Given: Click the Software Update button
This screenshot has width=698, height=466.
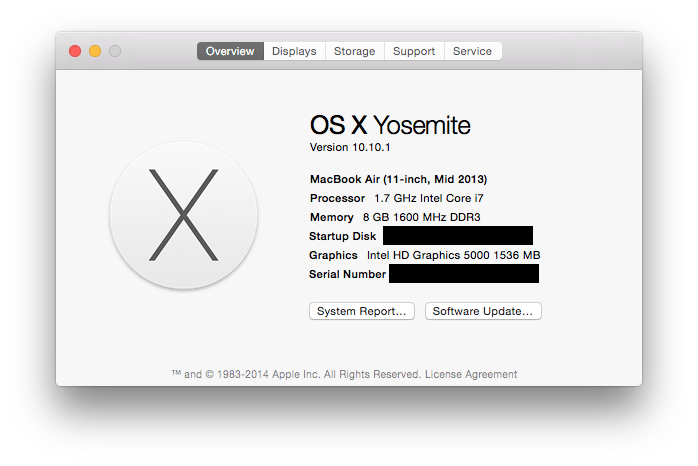Looking at the screenshot, I should click(483, 311).
